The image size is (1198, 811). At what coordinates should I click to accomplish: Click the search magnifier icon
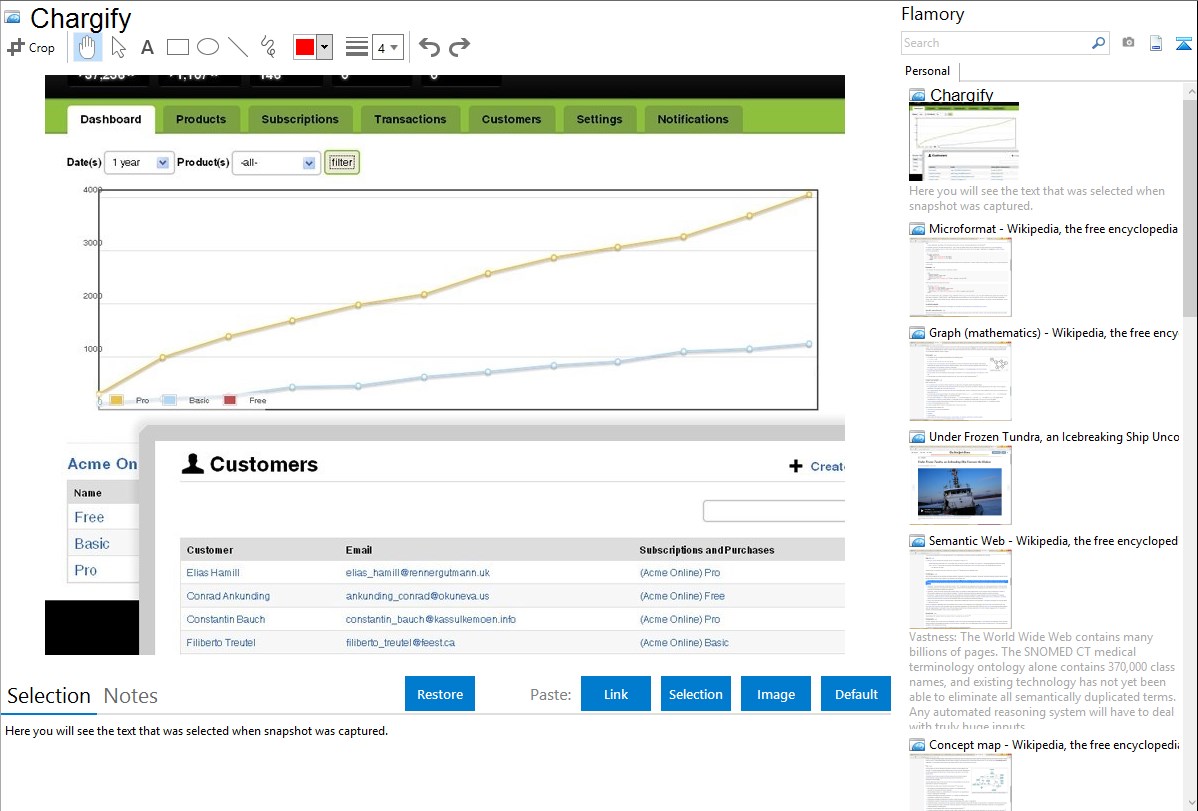pos(1099,43)
